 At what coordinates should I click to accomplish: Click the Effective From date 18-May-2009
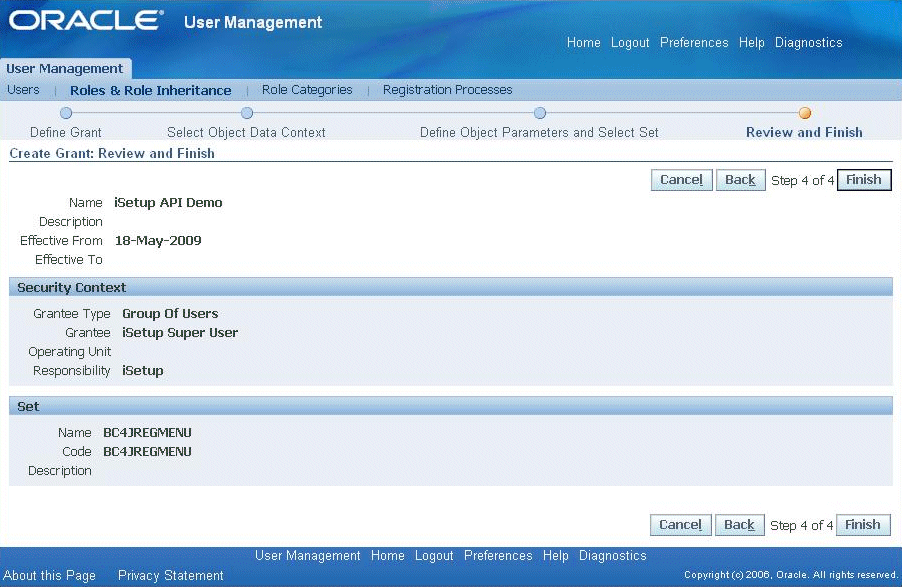(x=158, y=241)
